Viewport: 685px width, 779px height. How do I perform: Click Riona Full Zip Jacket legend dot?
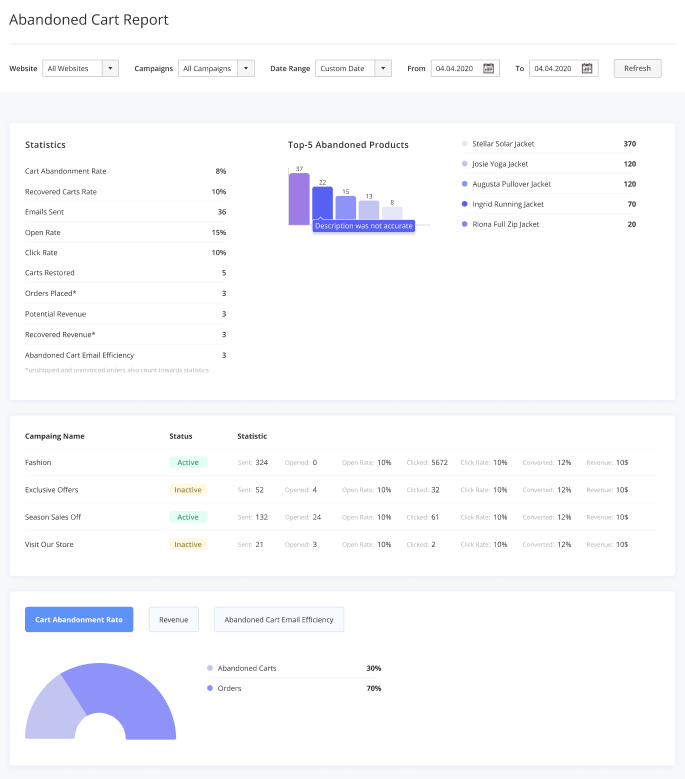click(x=464, y=224)
